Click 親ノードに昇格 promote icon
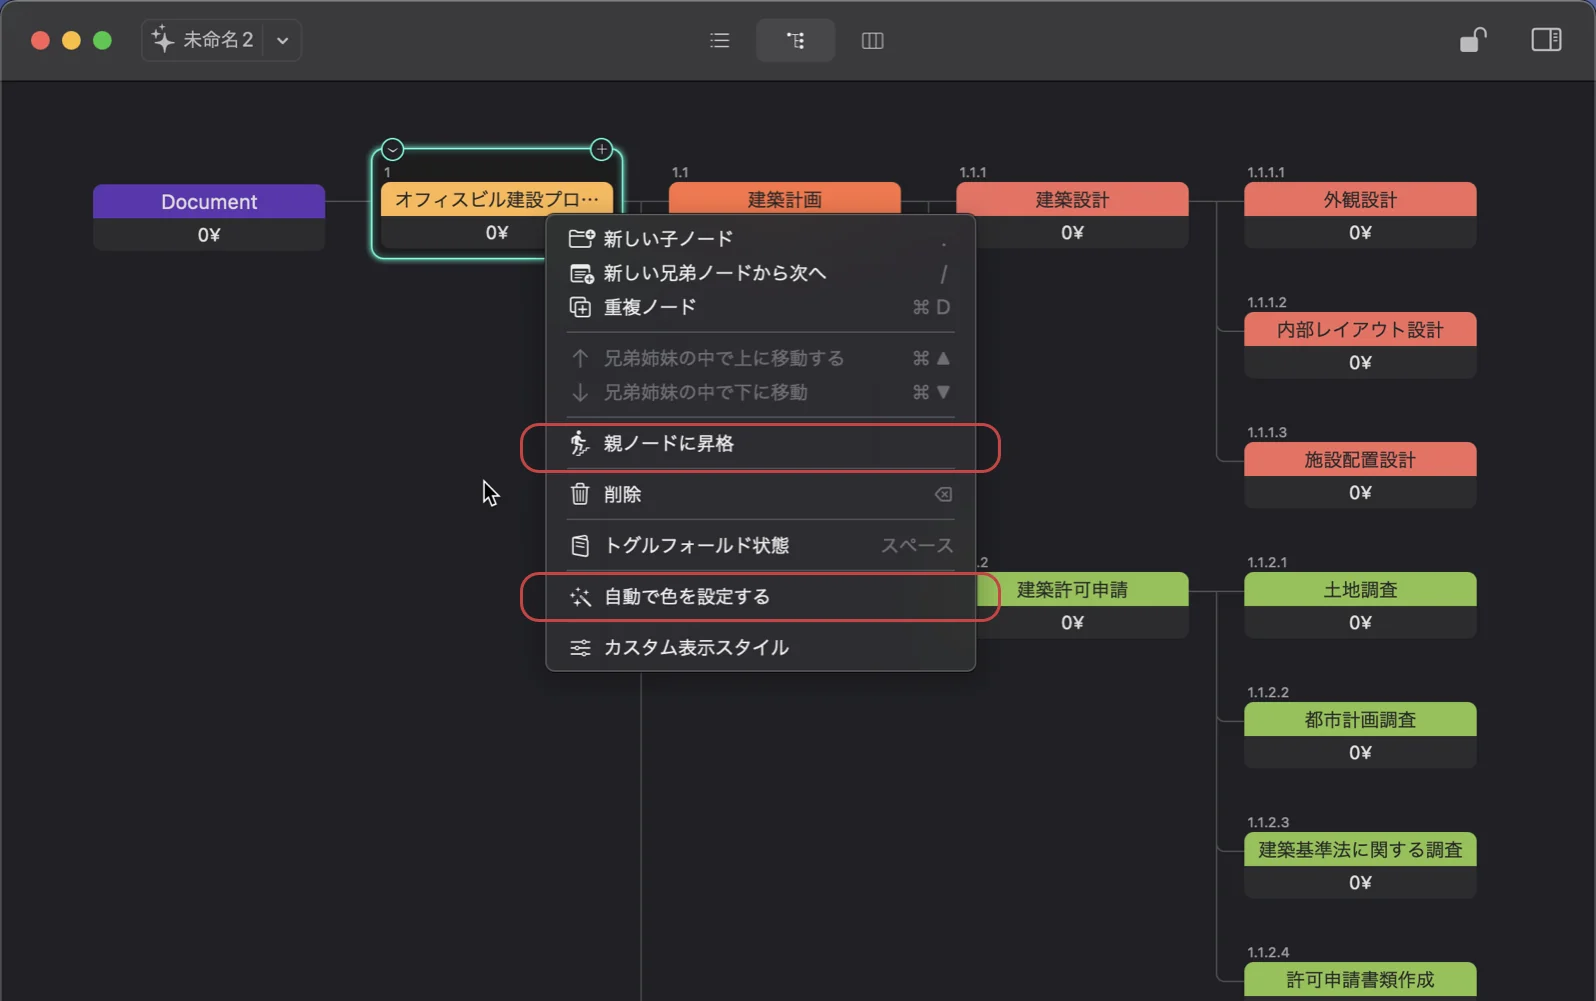Image resolution: width=1596 pixels, height=1001 pixels. 580,444
